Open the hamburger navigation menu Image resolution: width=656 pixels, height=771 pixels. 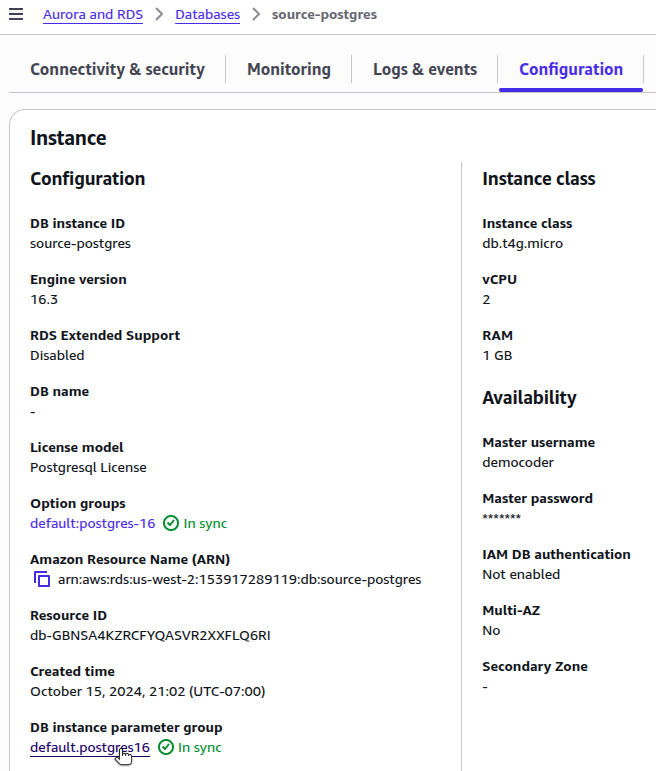[15, 15]
